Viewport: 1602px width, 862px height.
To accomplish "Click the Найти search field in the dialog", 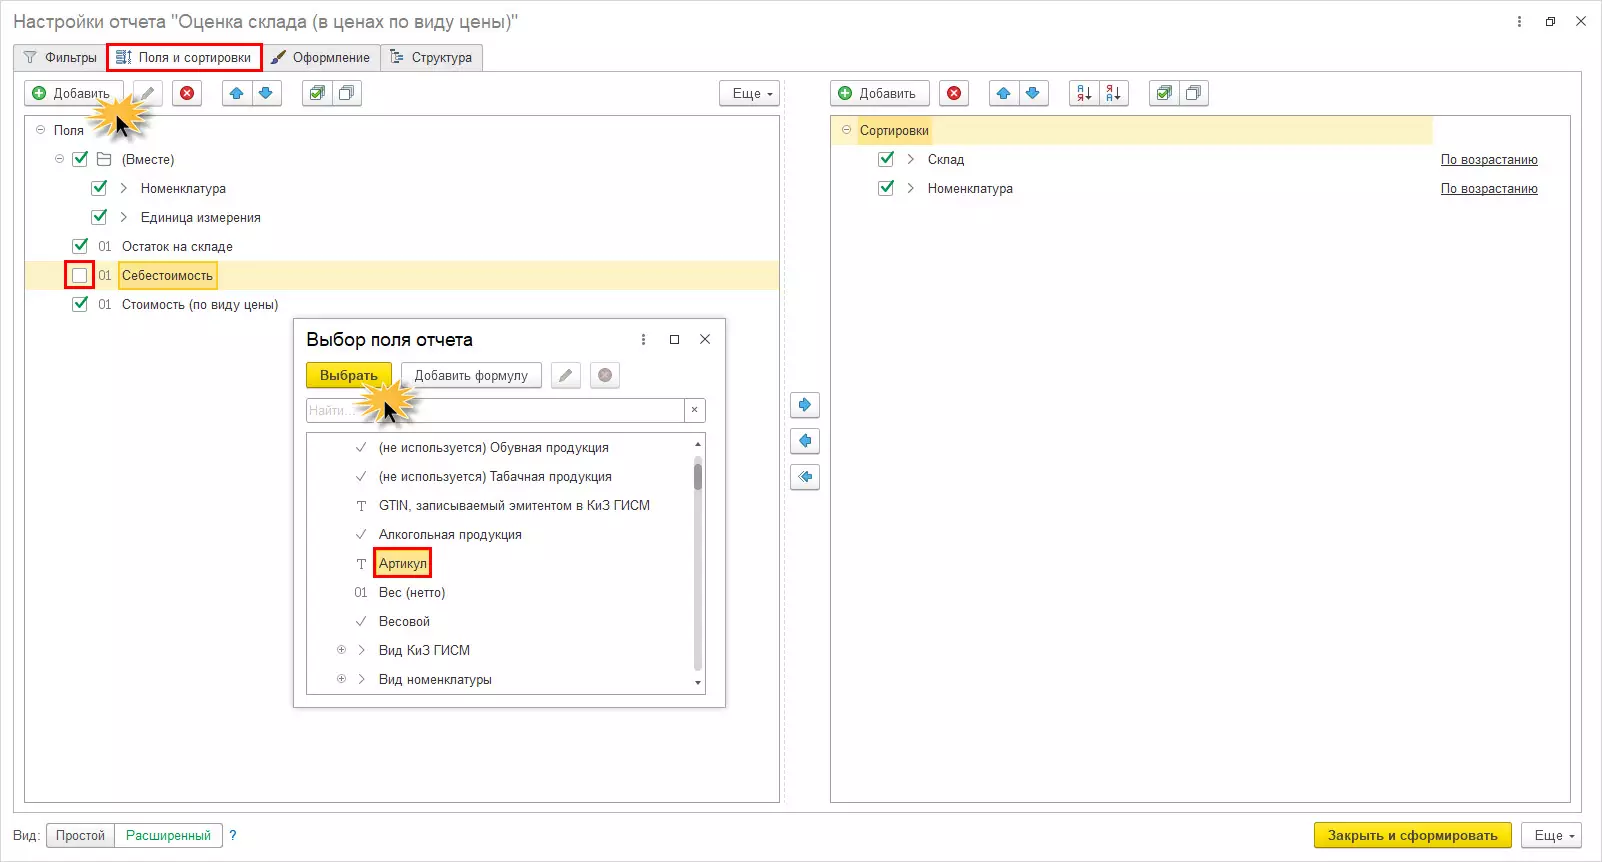I will click(495, 410).
